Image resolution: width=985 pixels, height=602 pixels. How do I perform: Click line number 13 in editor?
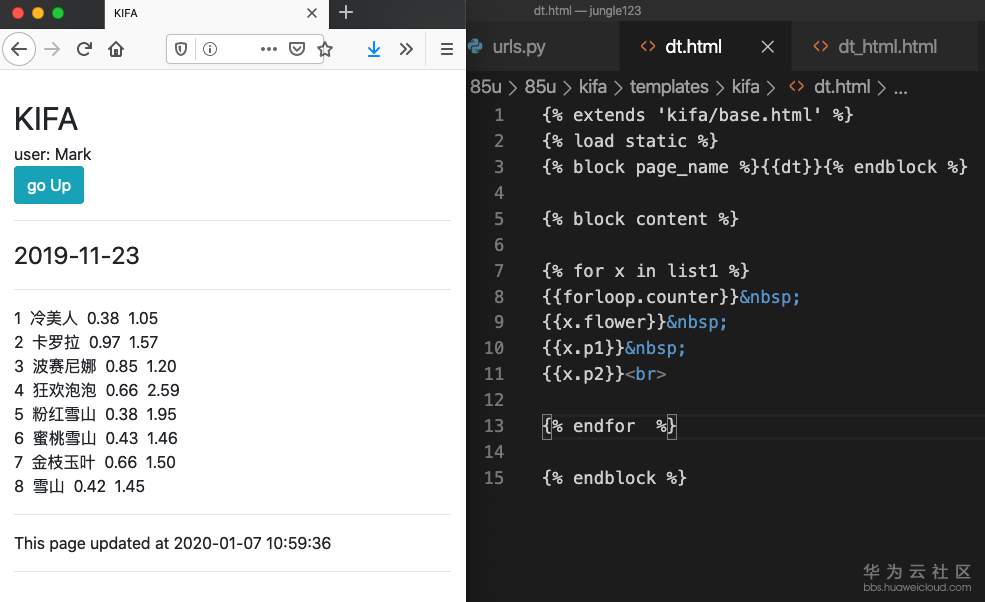click(x=494, y=426)
